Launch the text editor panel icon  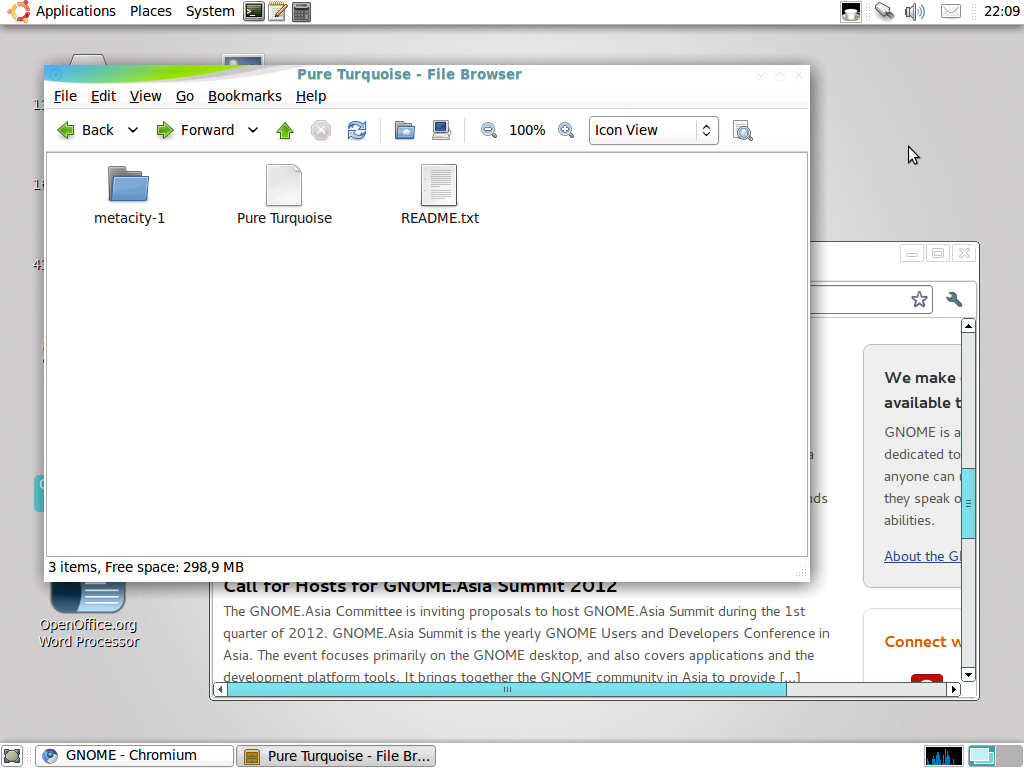[x=278, y=11]
